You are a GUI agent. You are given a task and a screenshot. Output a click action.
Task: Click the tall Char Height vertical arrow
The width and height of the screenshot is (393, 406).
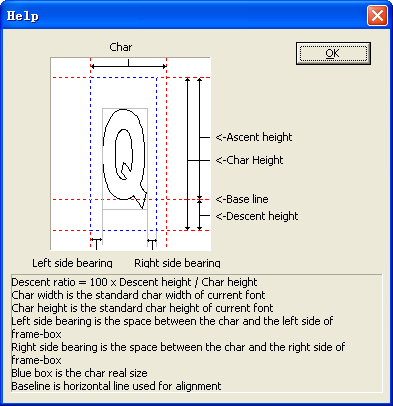pyautogui.click(x=187, y=154)
